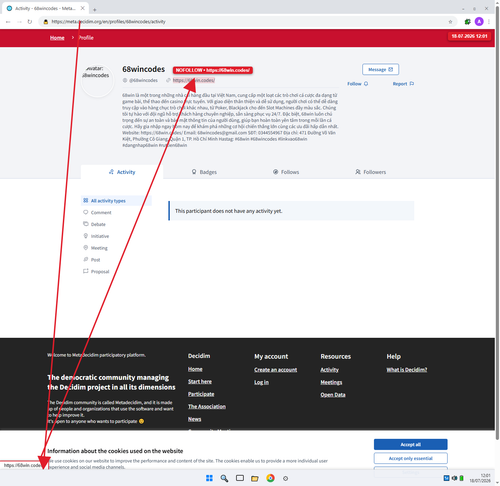Click the Message button

pyautogui.click(x=380, y=69)
